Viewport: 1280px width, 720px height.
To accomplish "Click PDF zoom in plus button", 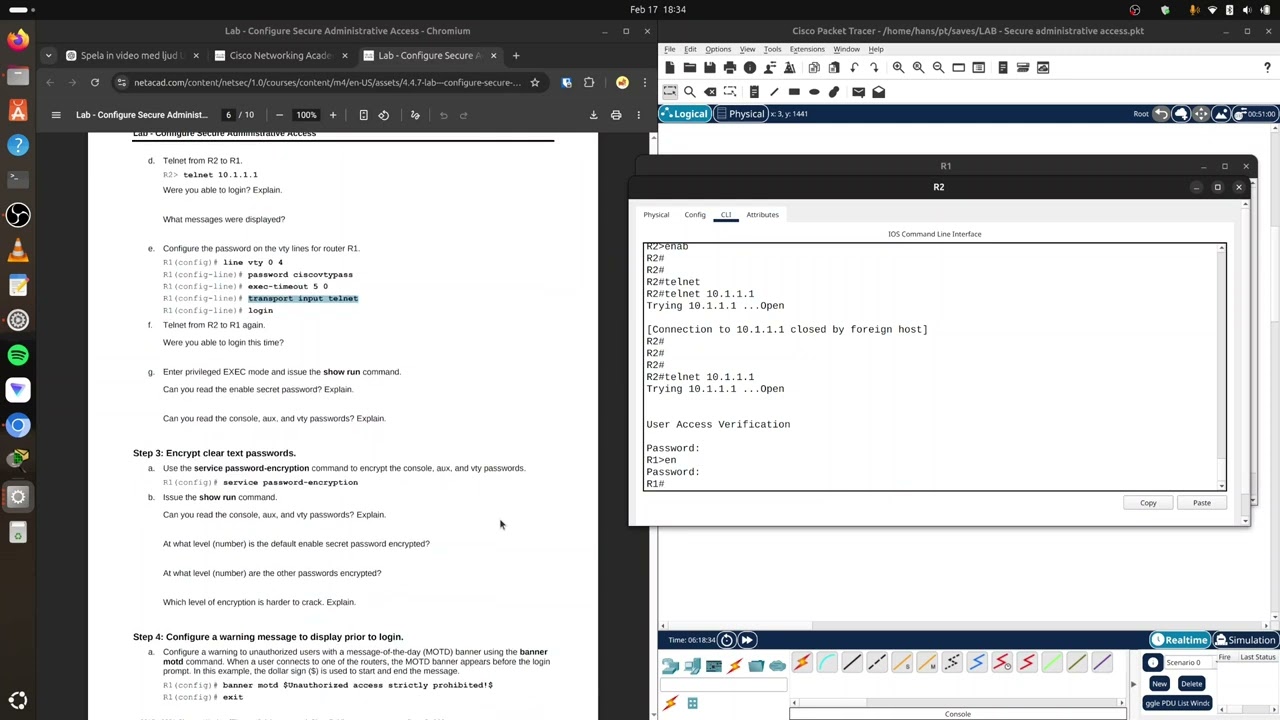I will [333, 115].
